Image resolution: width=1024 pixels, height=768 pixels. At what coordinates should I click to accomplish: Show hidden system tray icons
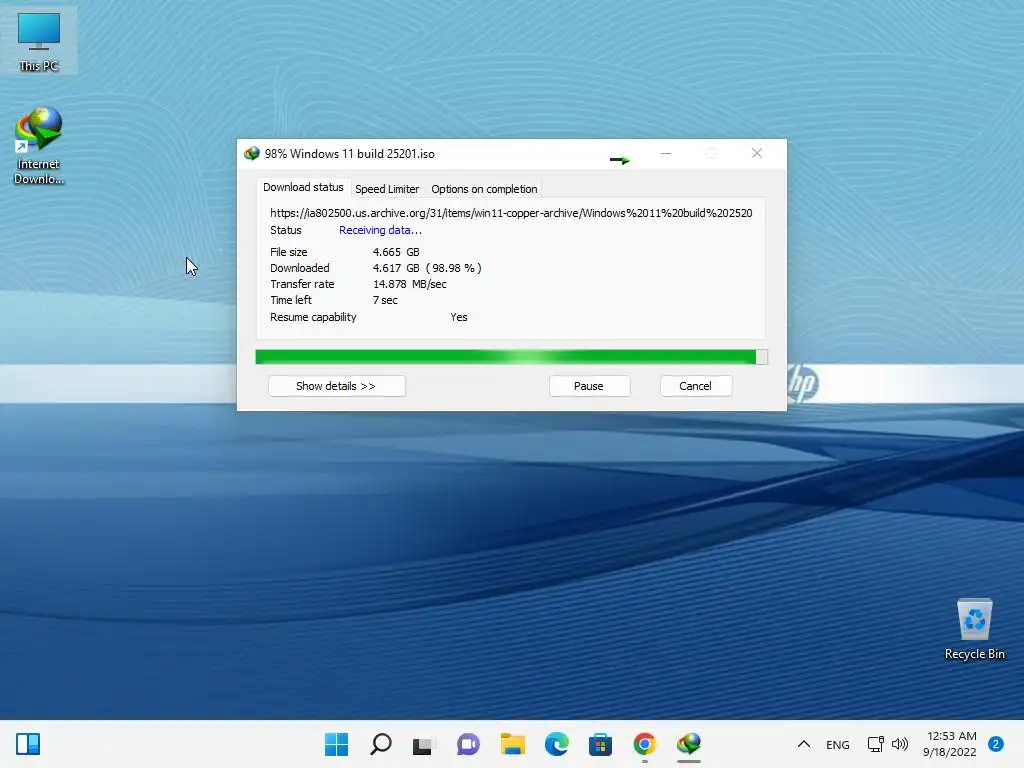804,744
